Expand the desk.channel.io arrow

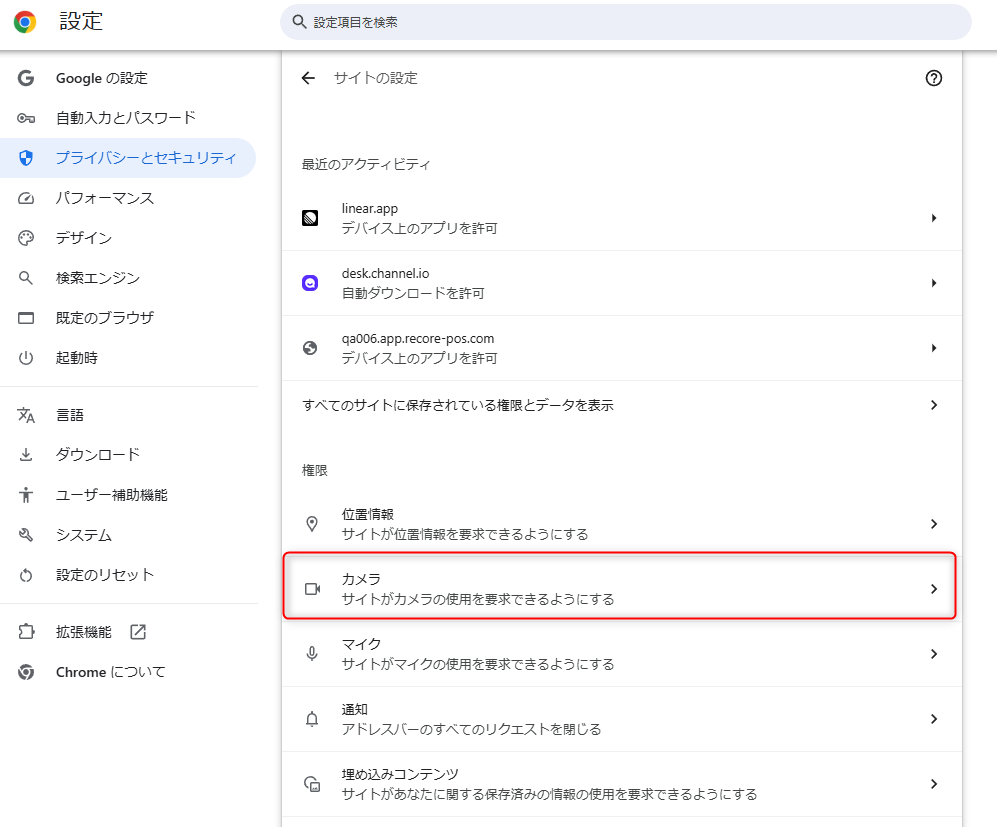[933, 283]
